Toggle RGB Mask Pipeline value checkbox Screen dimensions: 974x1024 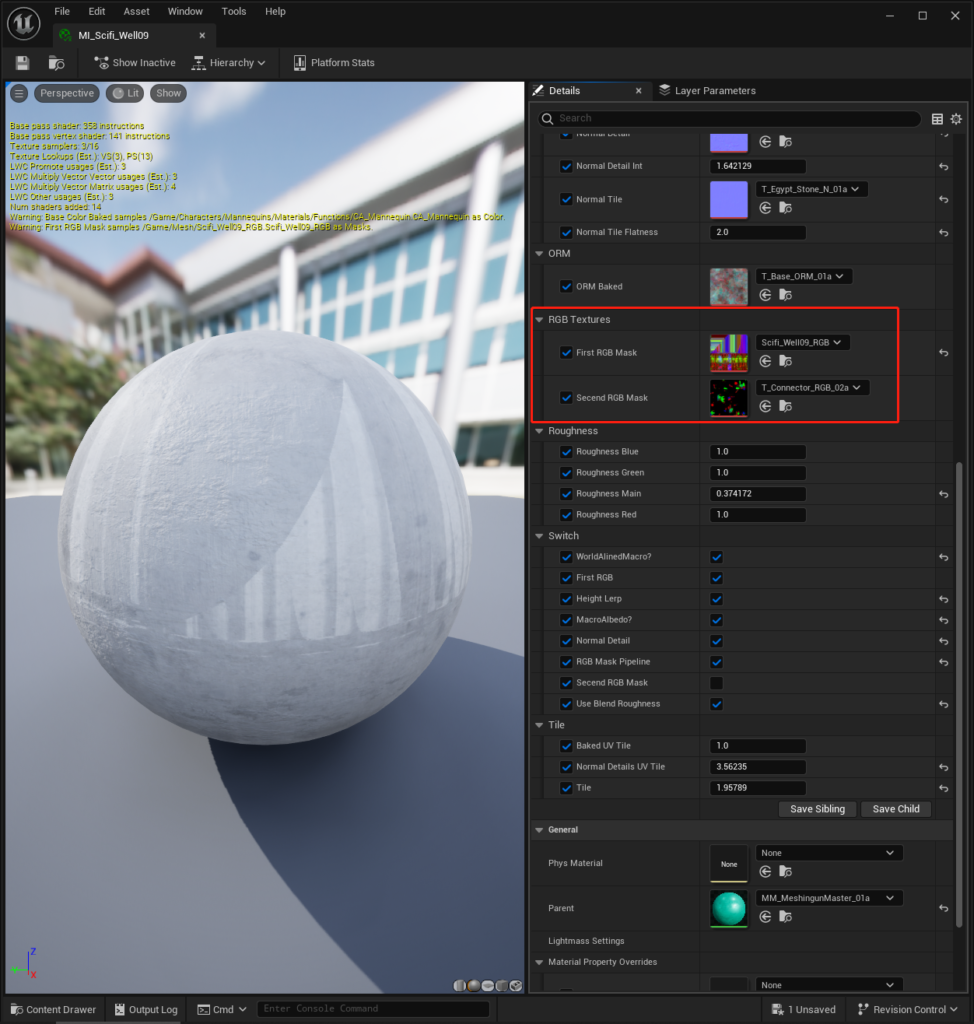717,662
